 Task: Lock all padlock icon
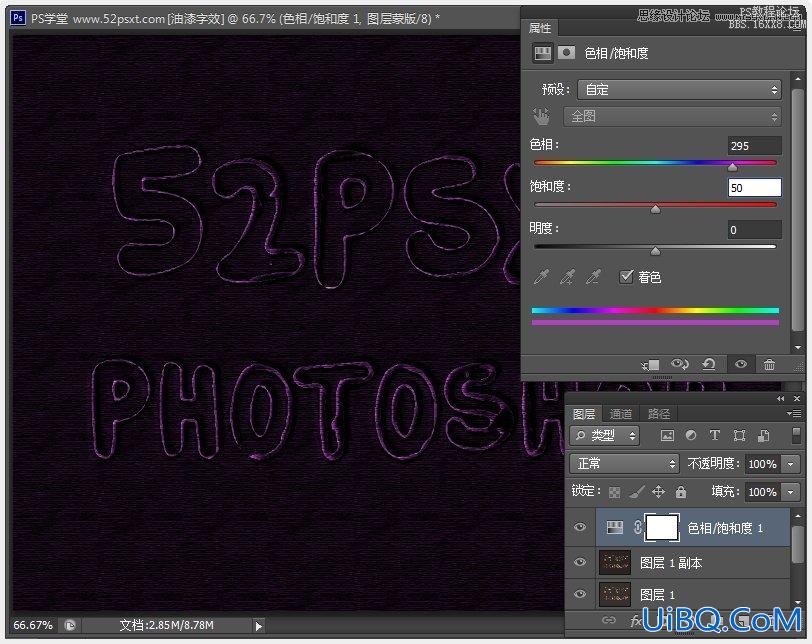click(681, 491)
